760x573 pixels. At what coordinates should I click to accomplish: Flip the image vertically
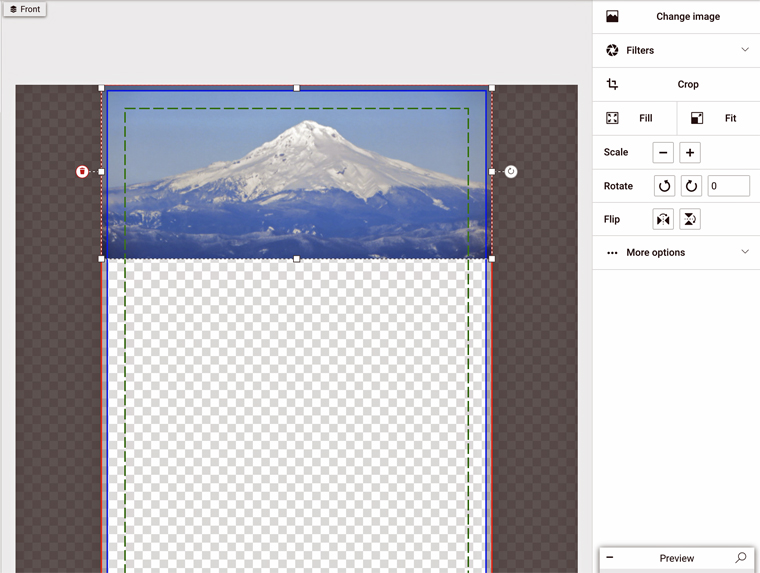tap(690, 220)
